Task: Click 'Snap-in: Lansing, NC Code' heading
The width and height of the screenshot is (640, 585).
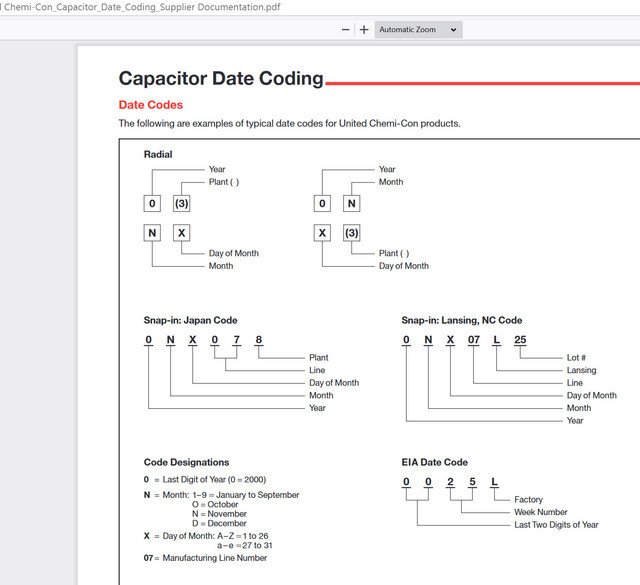Action: [x=462, y=320]
